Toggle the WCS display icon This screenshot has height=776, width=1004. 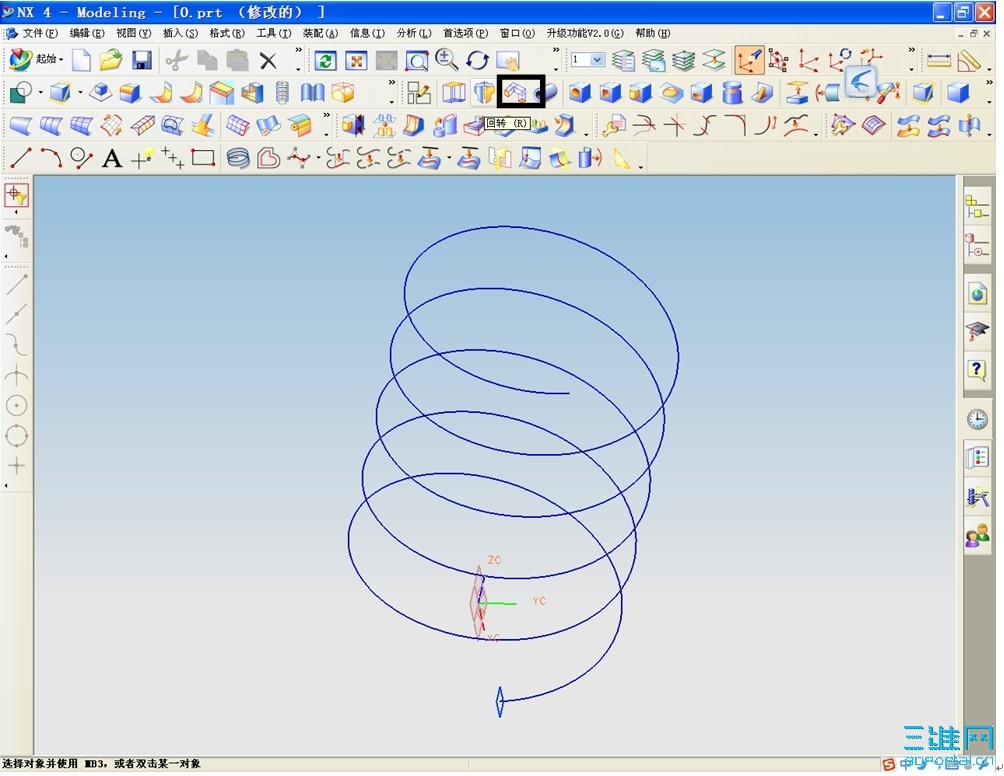pyautogui.click(x=749, y=61)
